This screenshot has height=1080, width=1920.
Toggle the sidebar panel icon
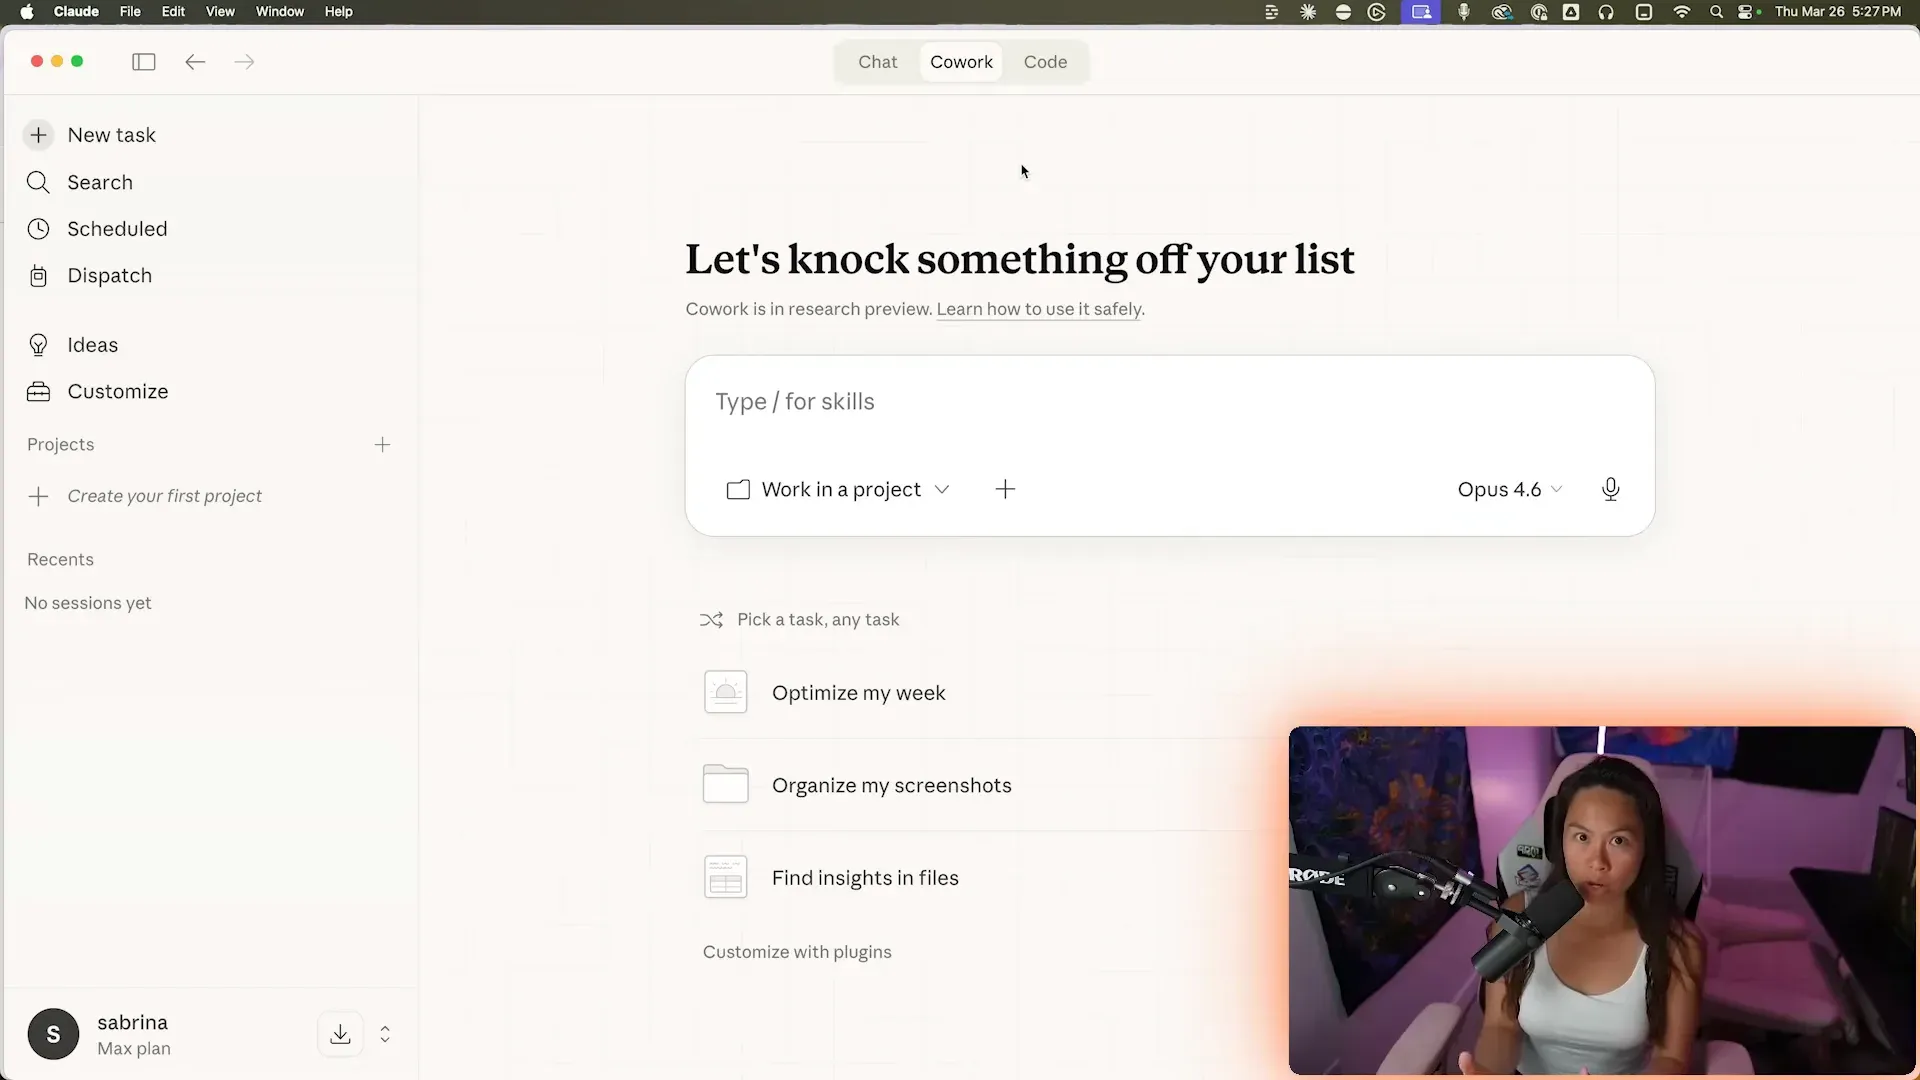pyautogui.click(x=144, y=62)
